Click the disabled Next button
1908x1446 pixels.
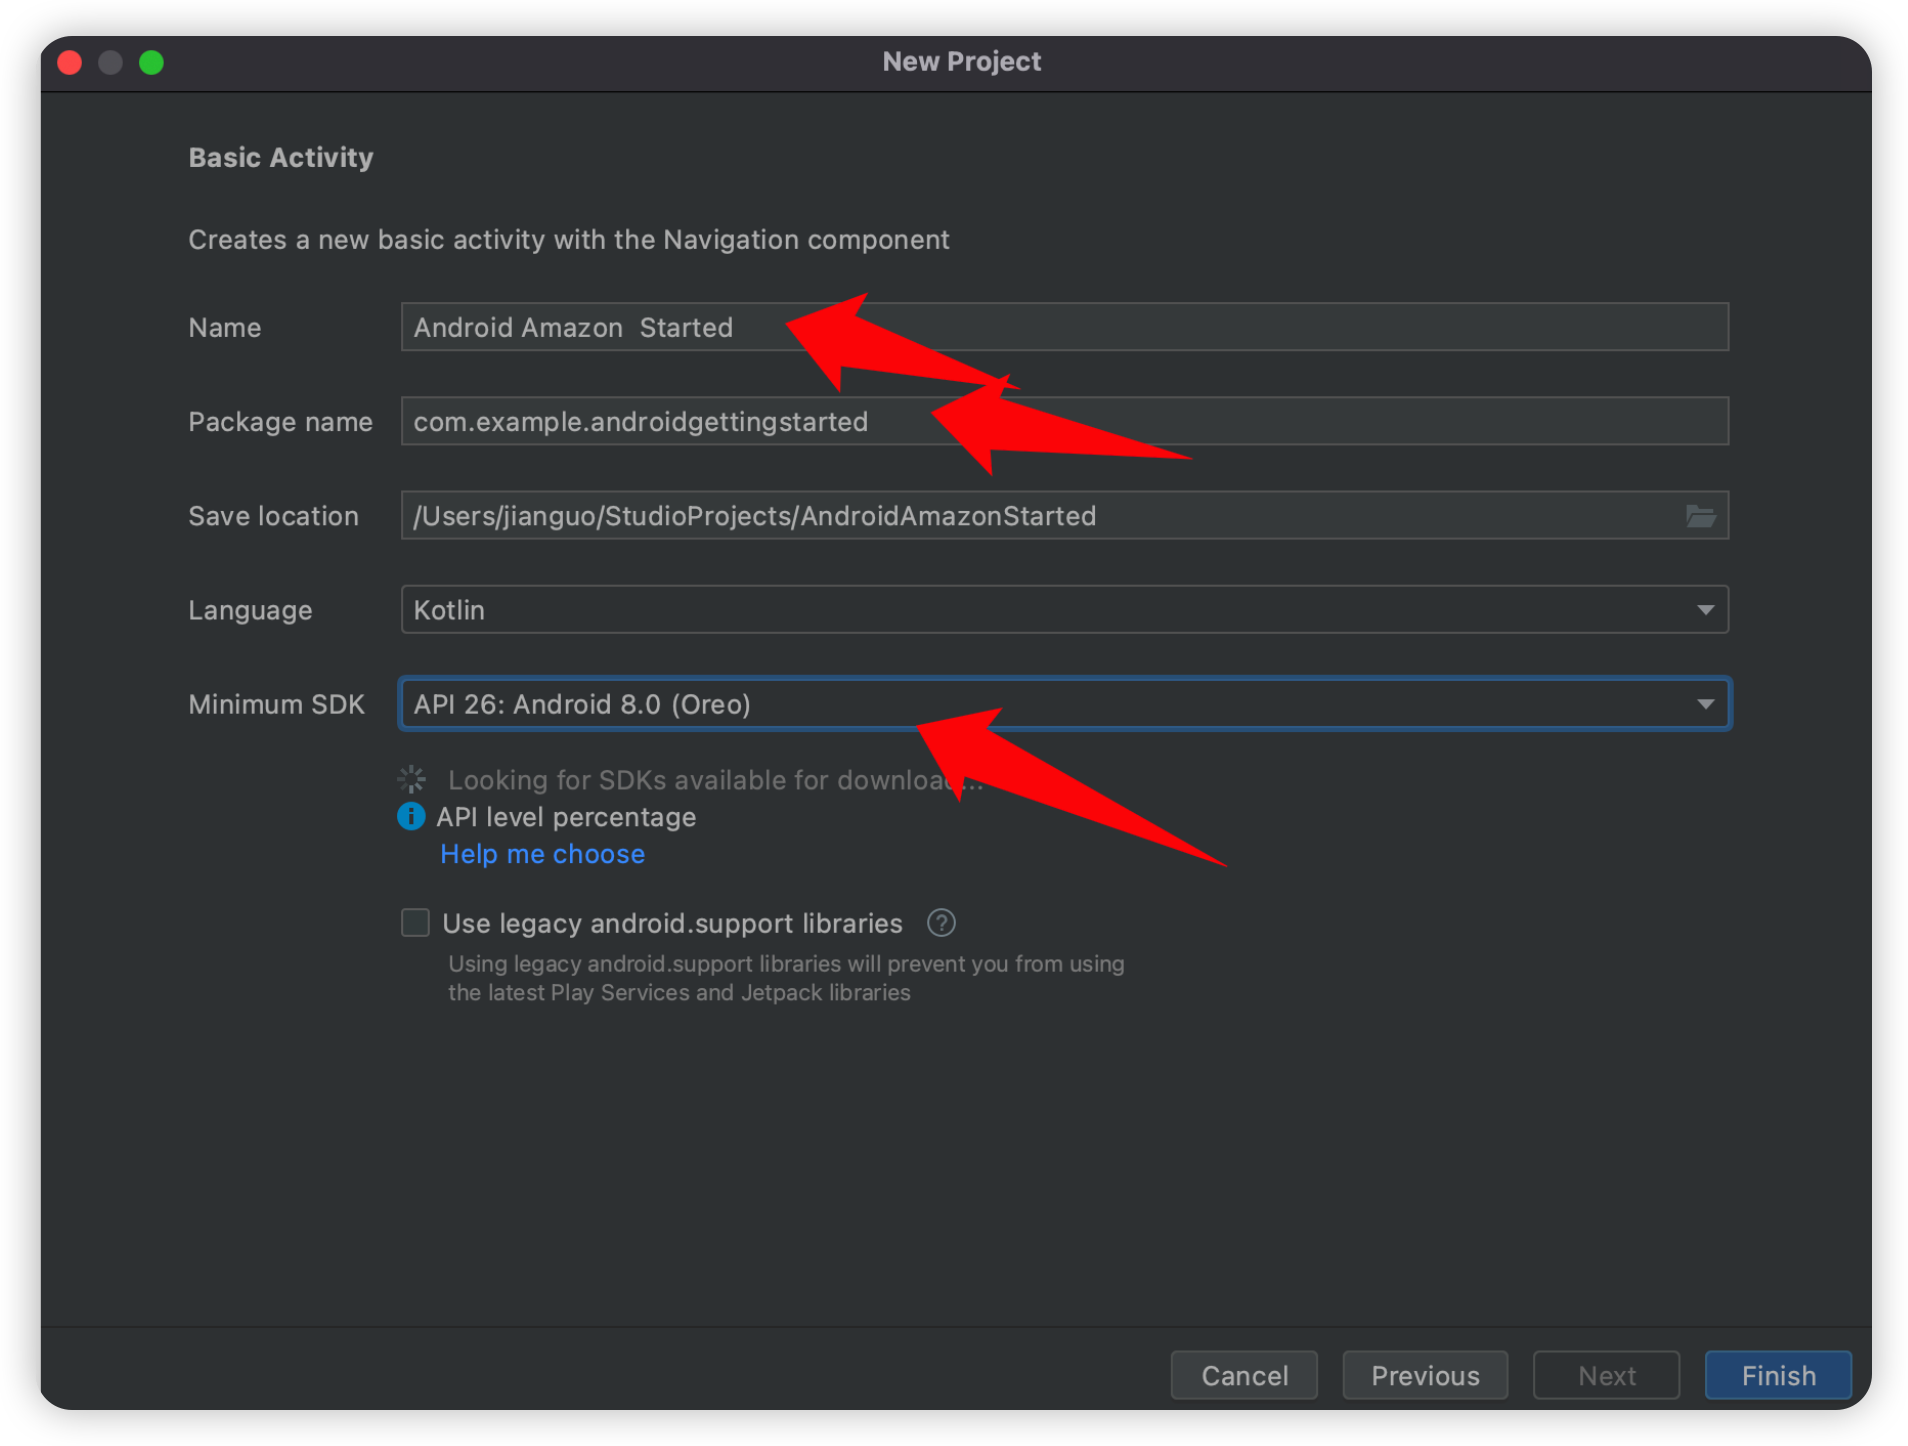(x=1606, y=1376)
